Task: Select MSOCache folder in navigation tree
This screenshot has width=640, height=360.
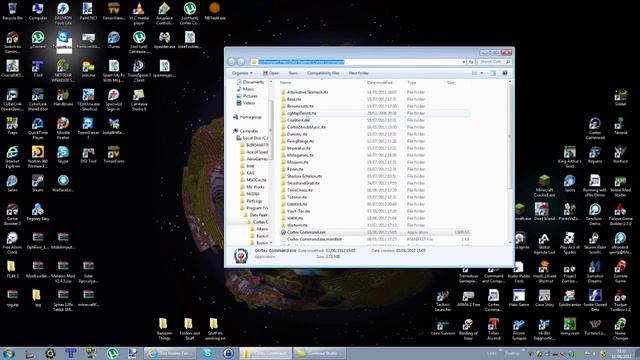Action: (x=253, y=180)
